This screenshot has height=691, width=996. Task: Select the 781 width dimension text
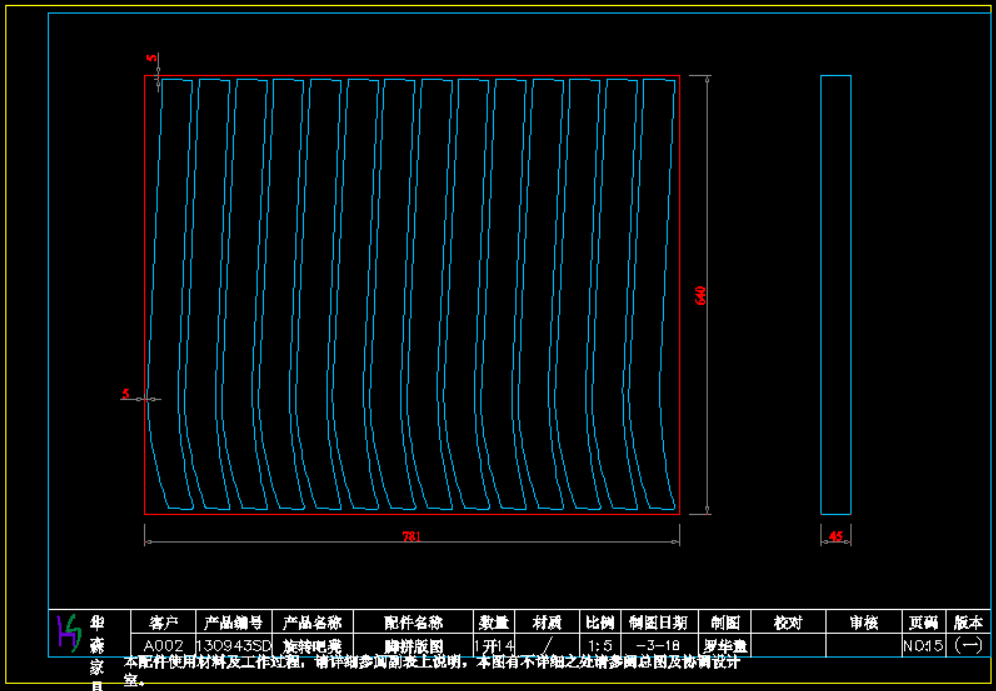tap(411, 537)
